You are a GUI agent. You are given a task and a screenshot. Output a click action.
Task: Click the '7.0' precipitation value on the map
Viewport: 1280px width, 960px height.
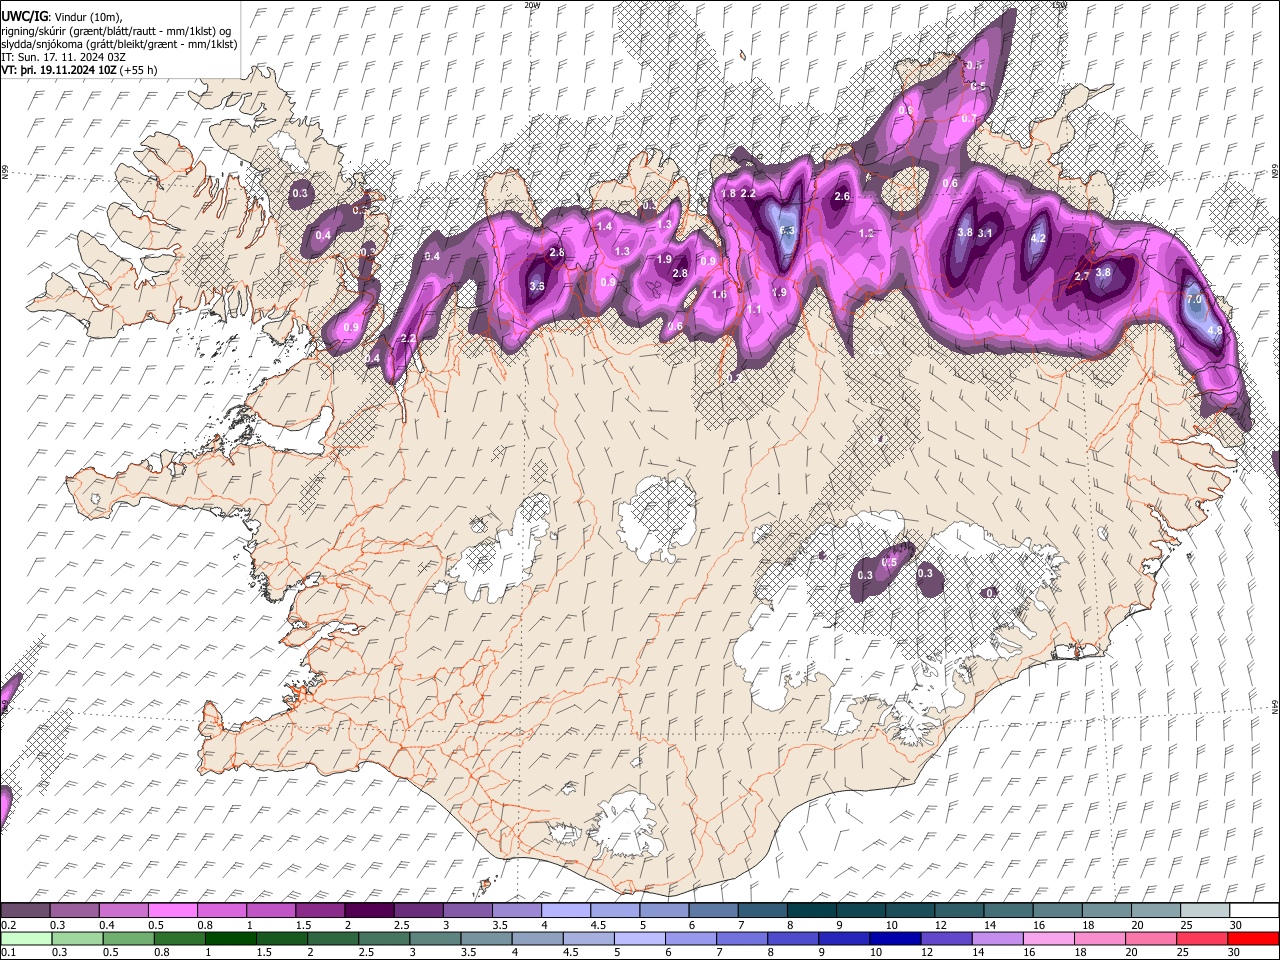(1193, 300)
